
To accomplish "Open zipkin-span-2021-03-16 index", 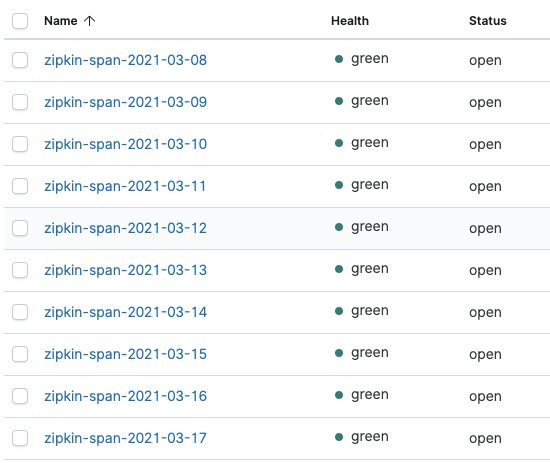I will tap(126, 396).
